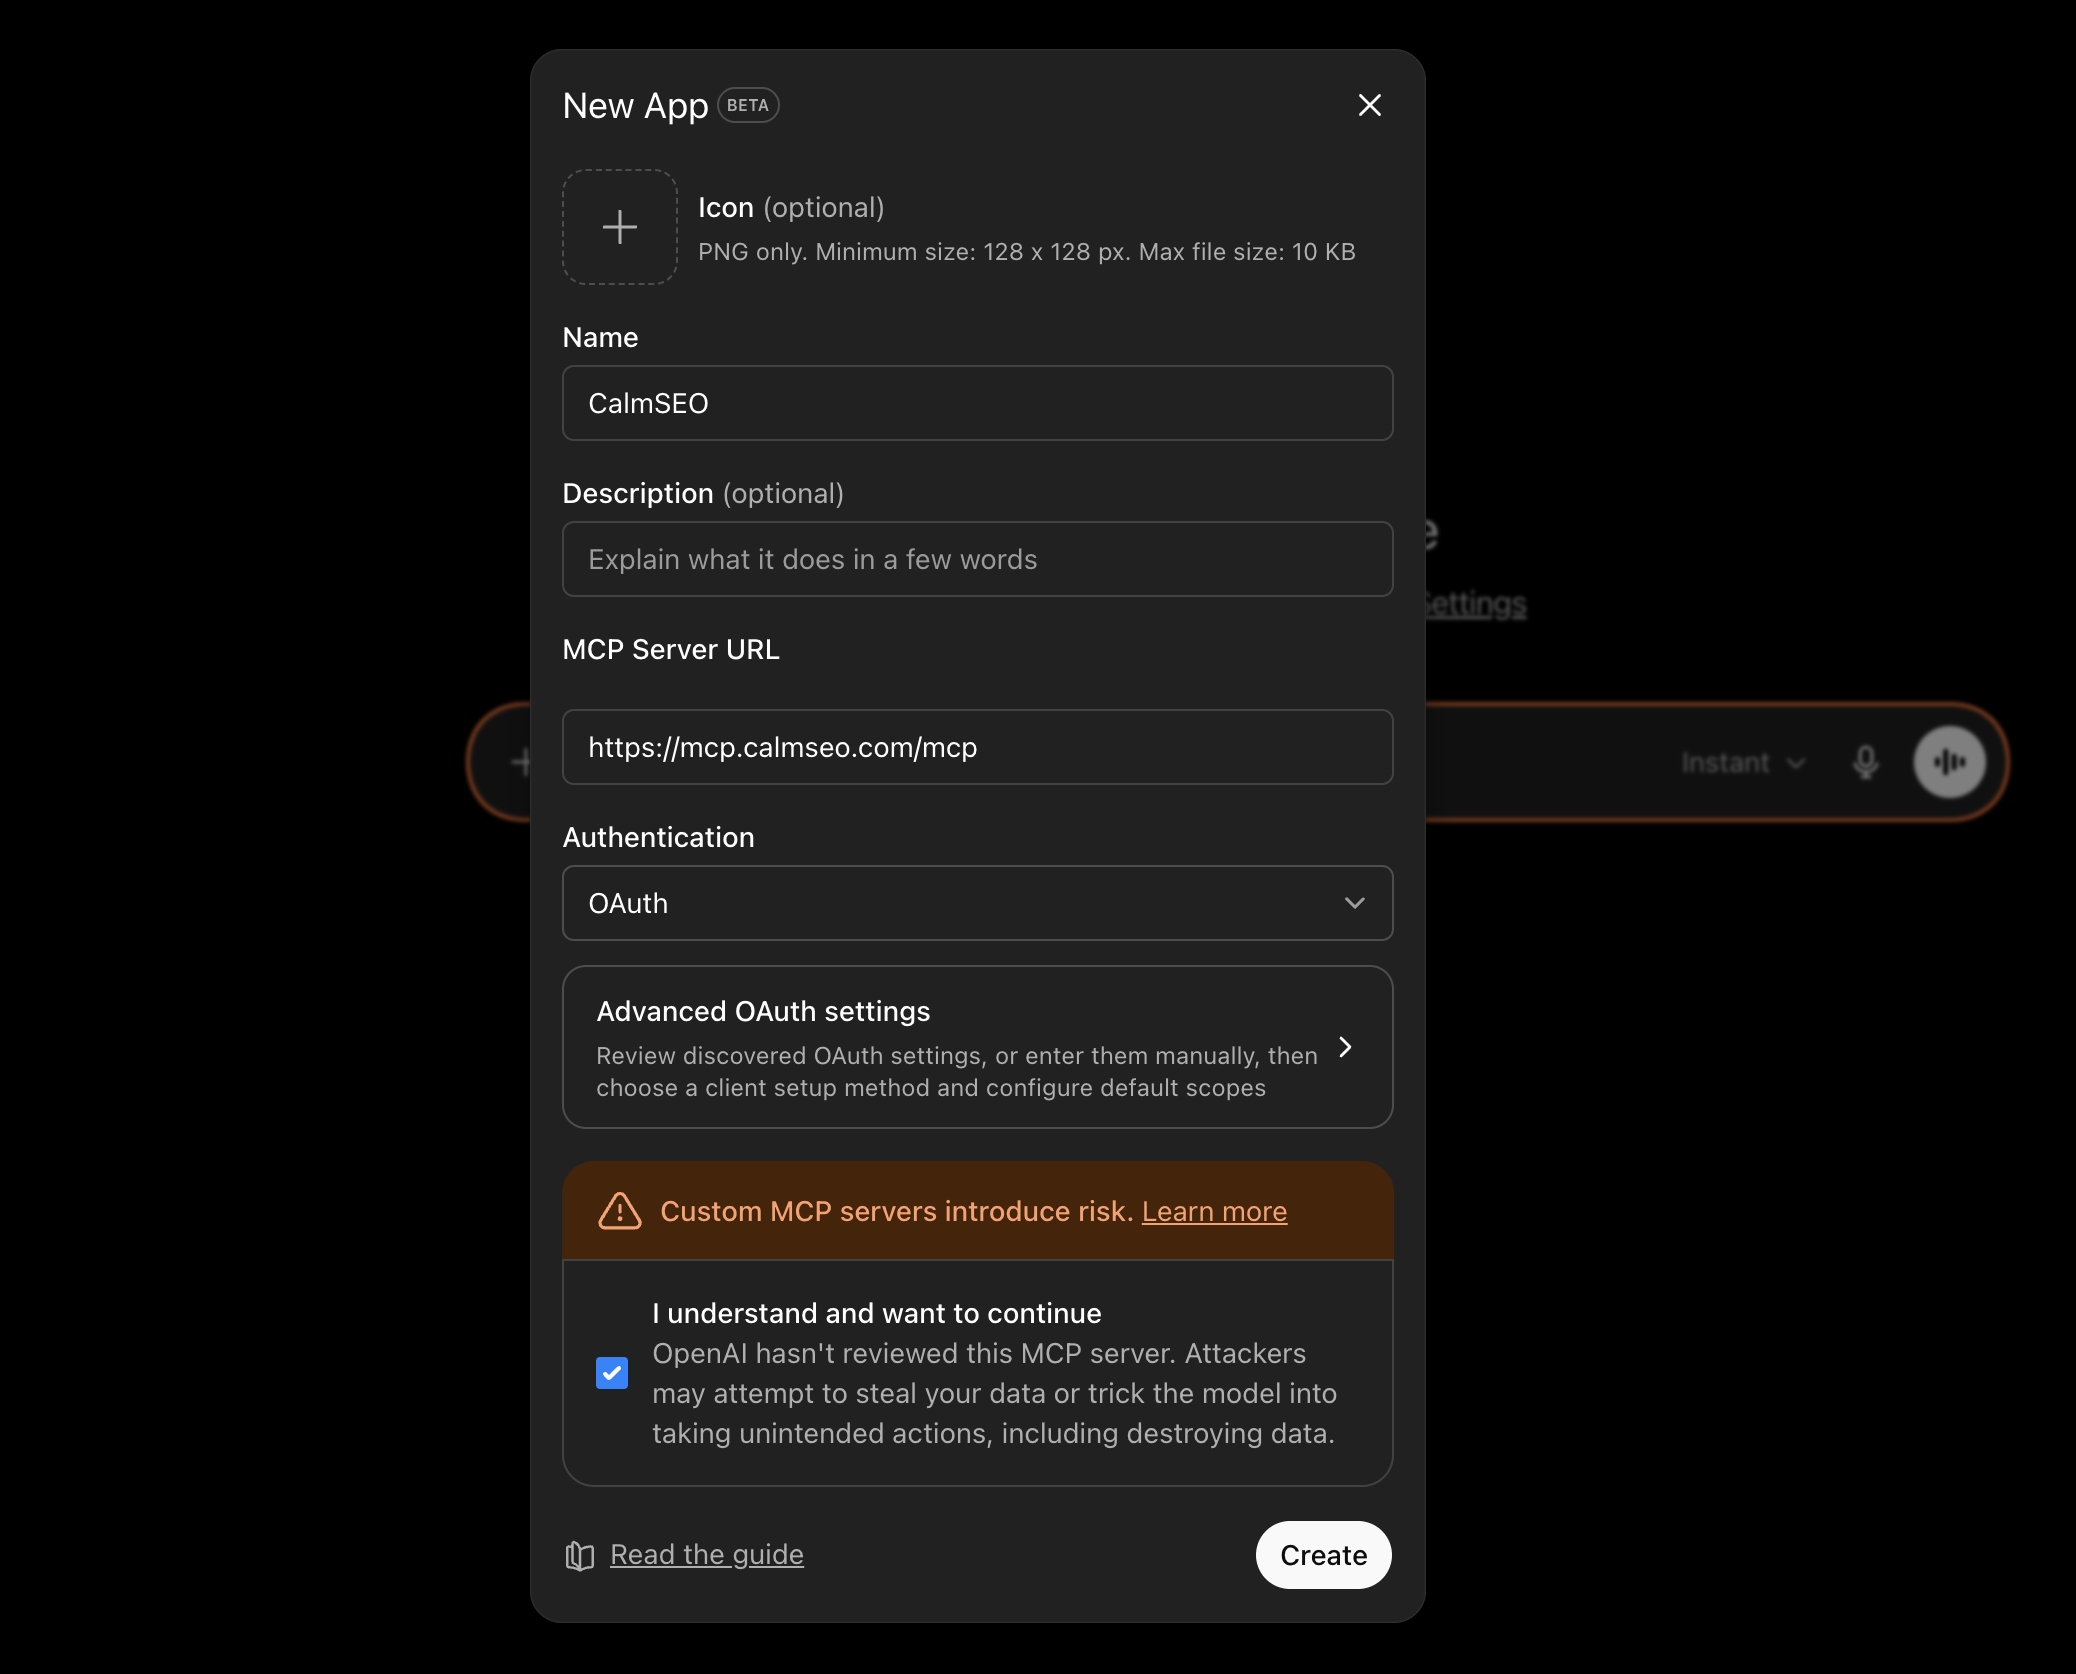Open the Authentication OAuth dropdown
This screenshot has height=1674, width=2076.
977,903
